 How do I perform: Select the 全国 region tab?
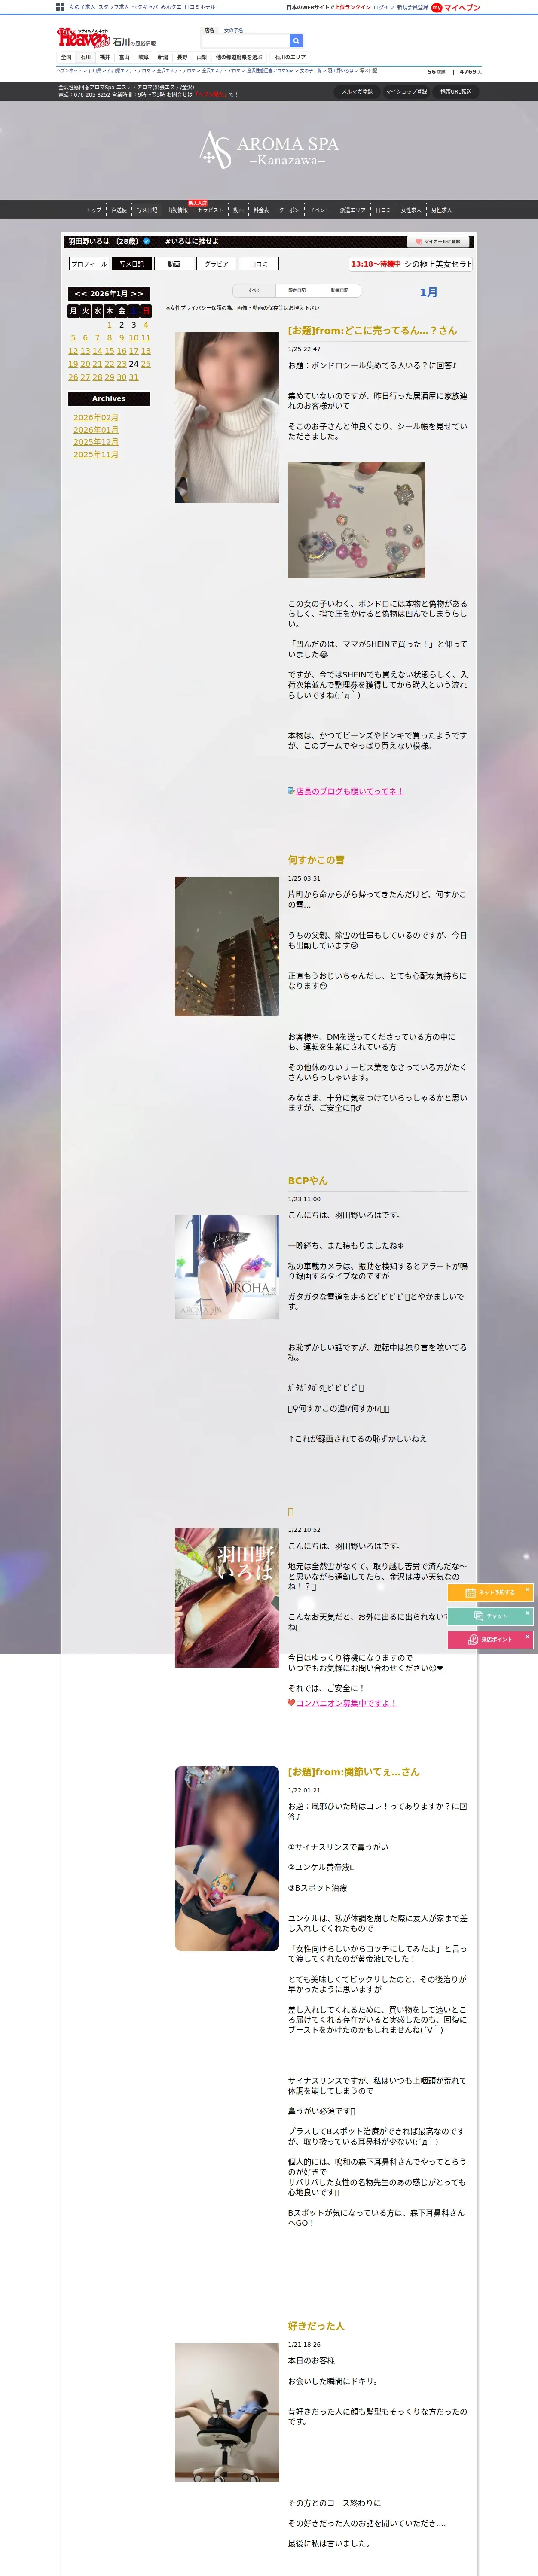coord(66,57)
